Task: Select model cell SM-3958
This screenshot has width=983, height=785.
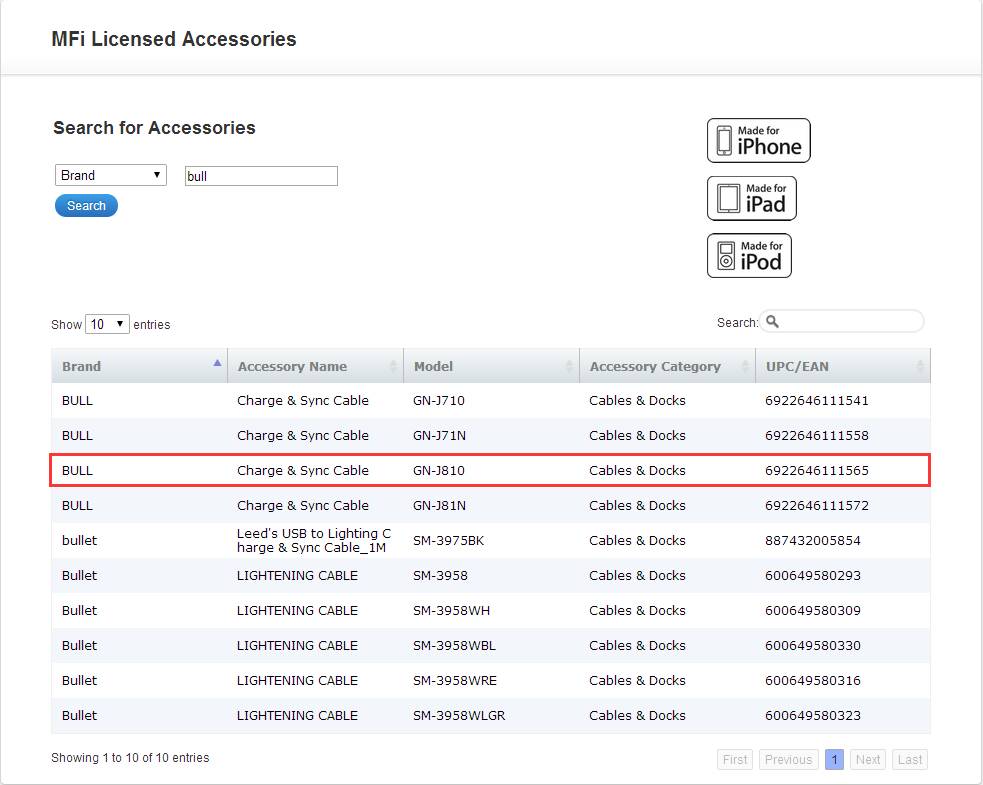Action: [x=440, y=576]
